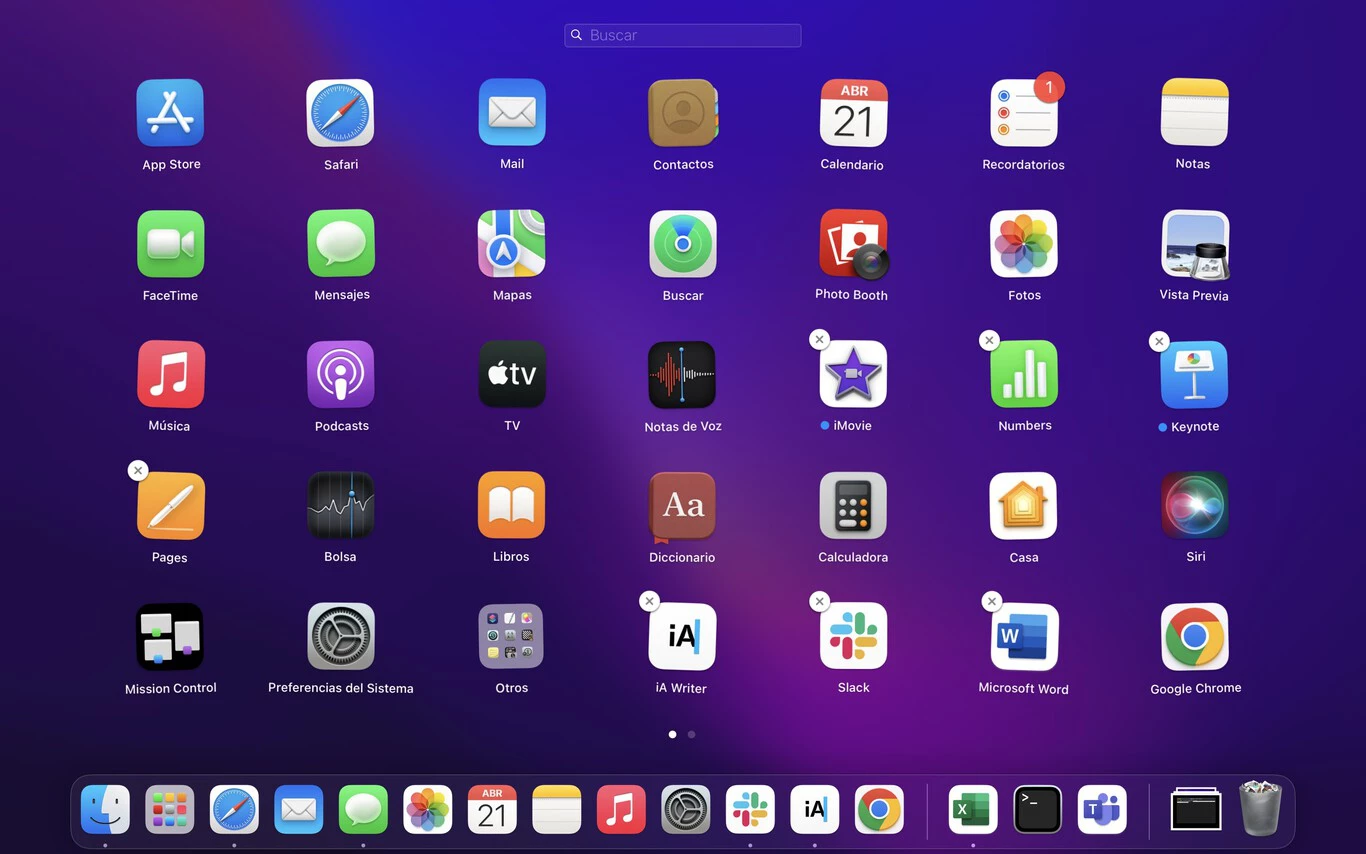Launch the Apple TV app
The image size is (1366, 854).
coord(512,374)
